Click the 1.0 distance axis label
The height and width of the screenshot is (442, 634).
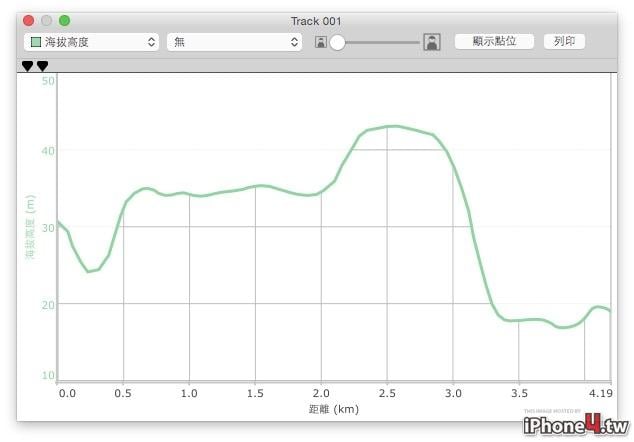[189, 393]
